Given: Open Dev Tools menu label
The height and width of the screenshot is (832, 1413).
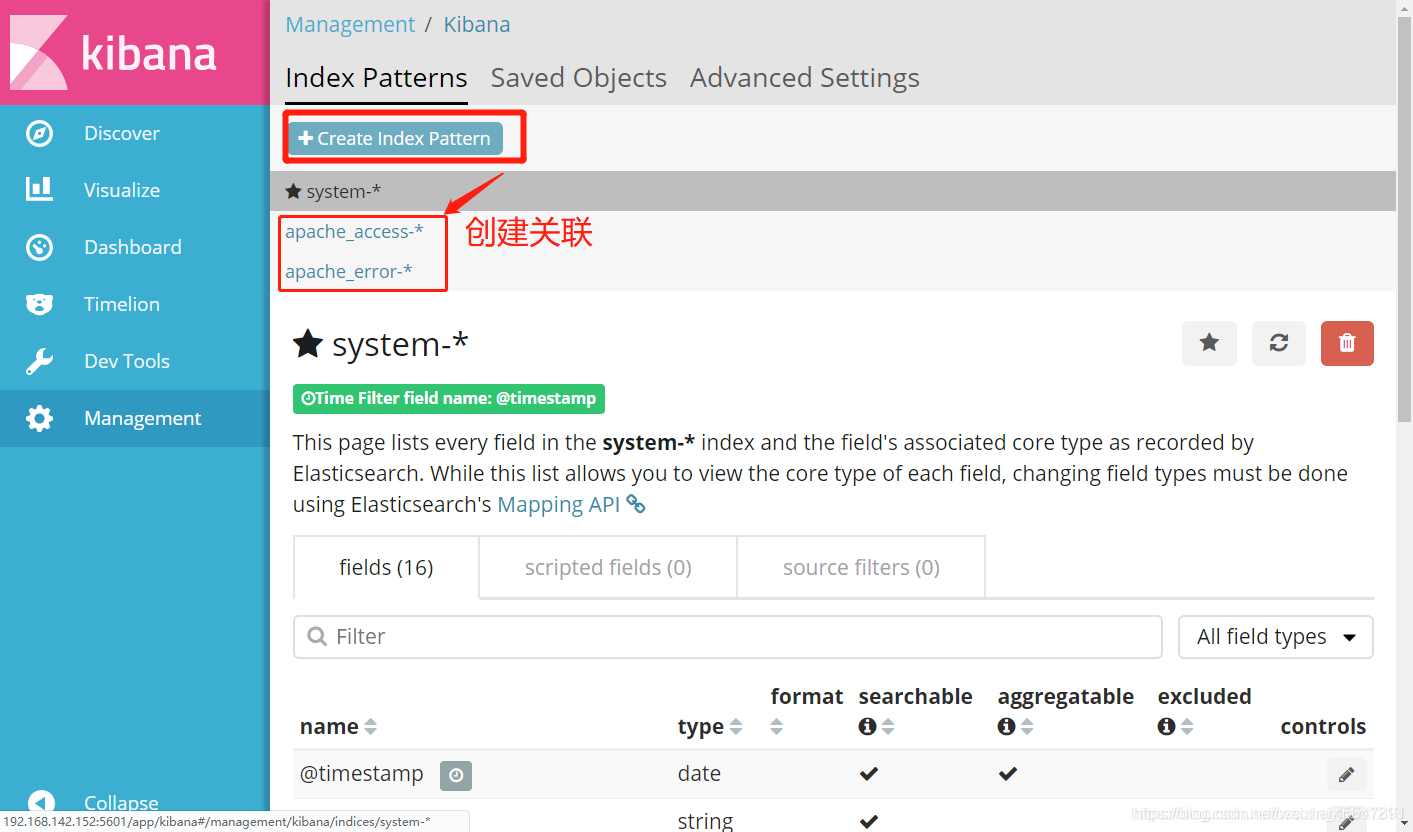Looking at the screenshot, I should [x=127, y=361].
